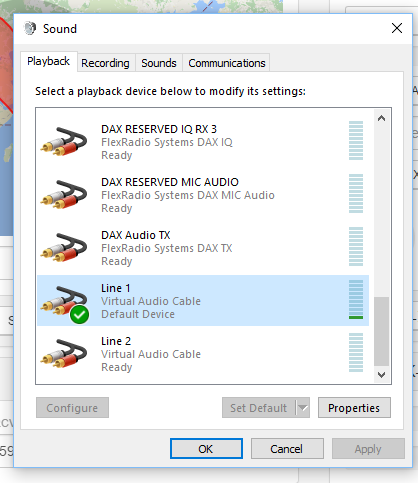Image resolution: width=418 pixels, height=483 pixels.
Task: Click the Line 1 volume level meter
Action: [356, 299]
